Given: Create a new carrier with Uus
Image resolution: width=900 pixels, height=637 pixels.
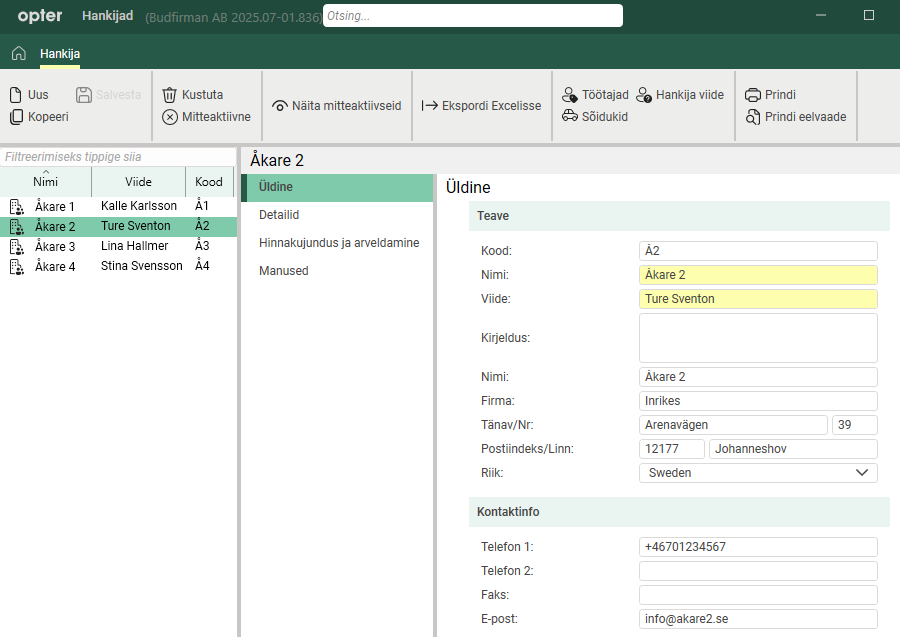Looking at the screenshot, I should [28, 95].
